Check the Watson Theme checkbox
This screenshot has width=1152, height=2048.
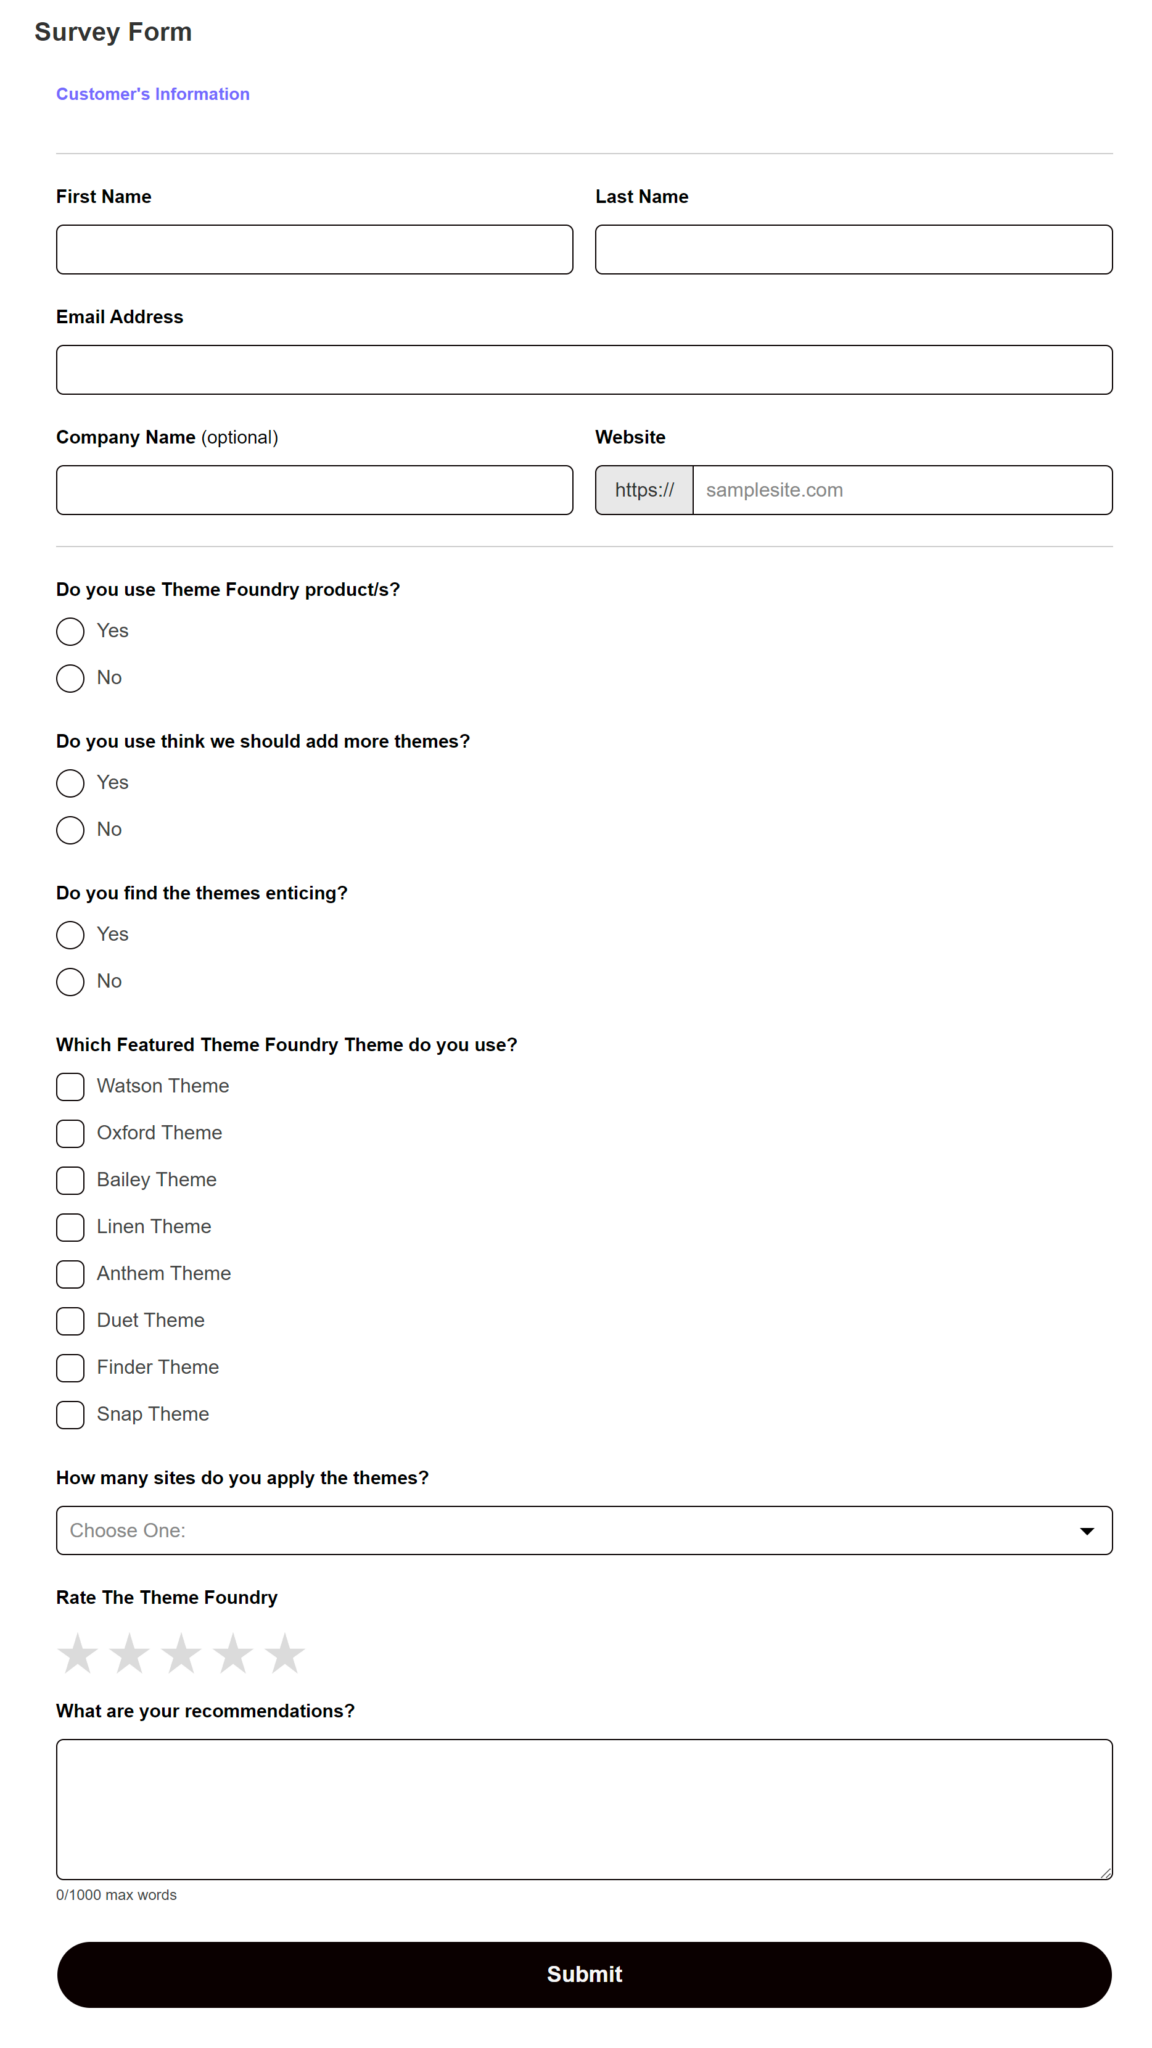tap(70, 1086)
